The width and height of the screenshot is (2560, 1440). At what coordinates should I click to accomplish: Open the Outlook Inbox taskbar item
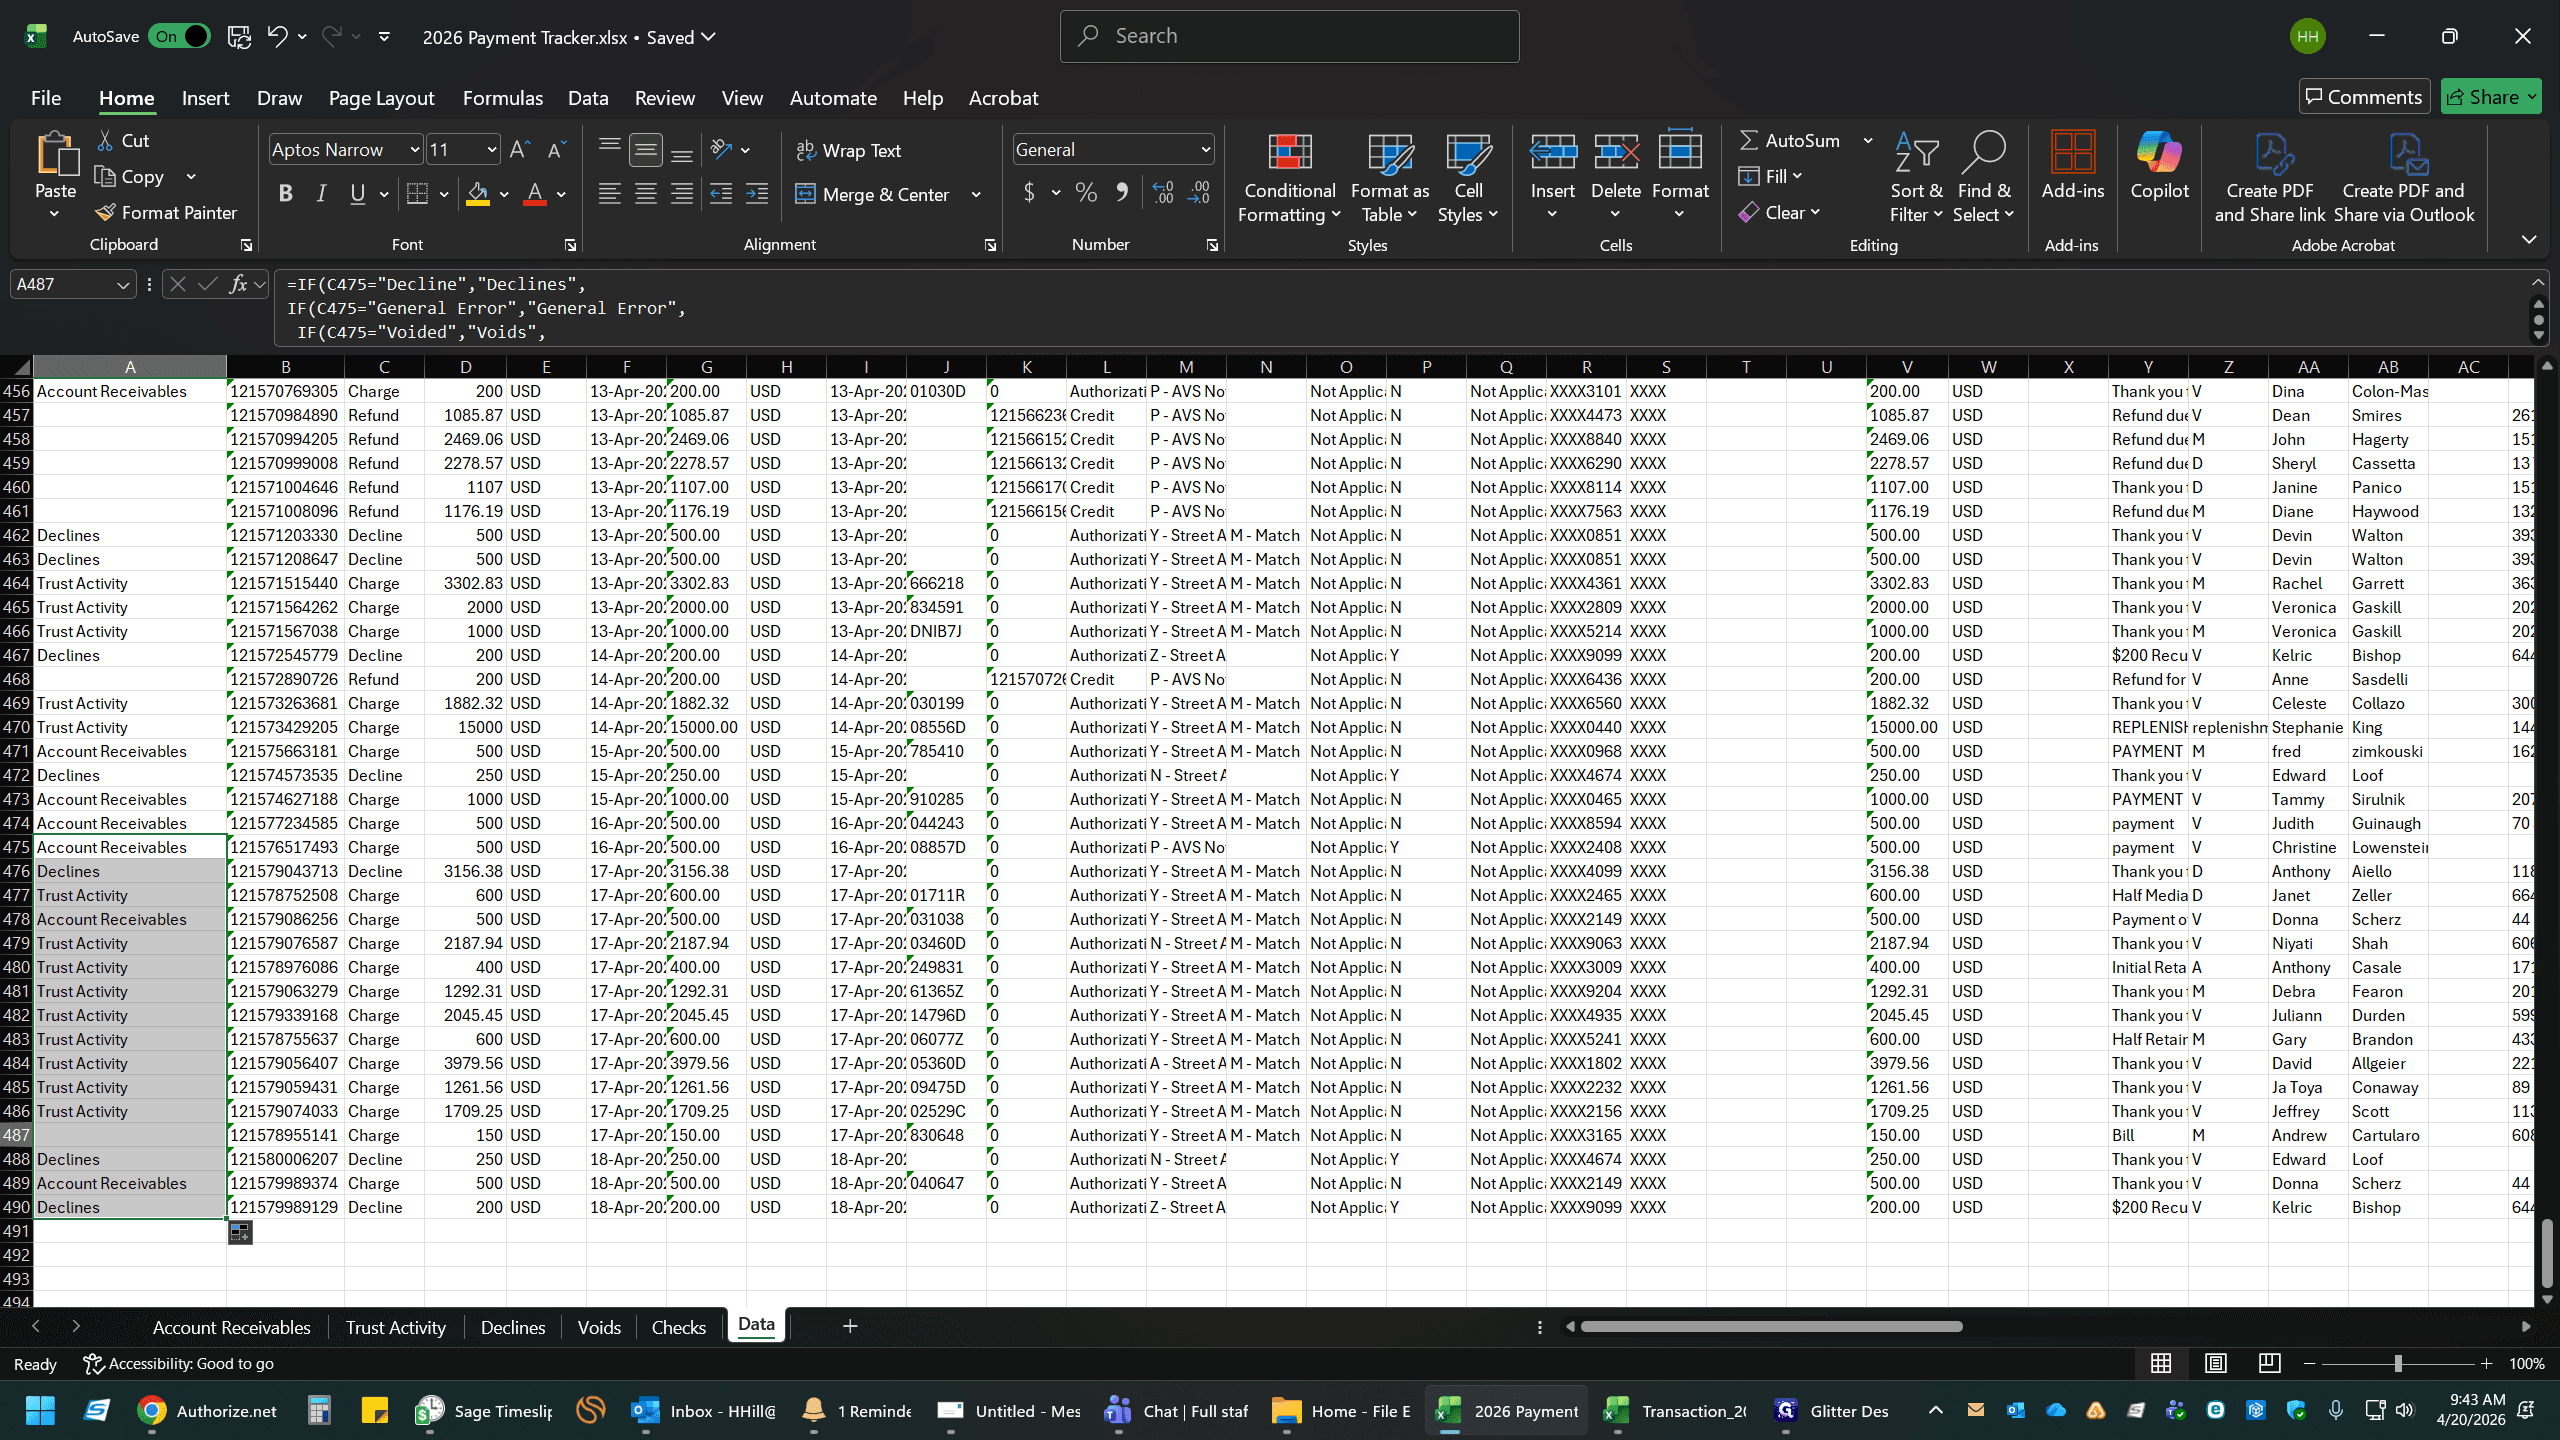click(x=704, y=1411)
